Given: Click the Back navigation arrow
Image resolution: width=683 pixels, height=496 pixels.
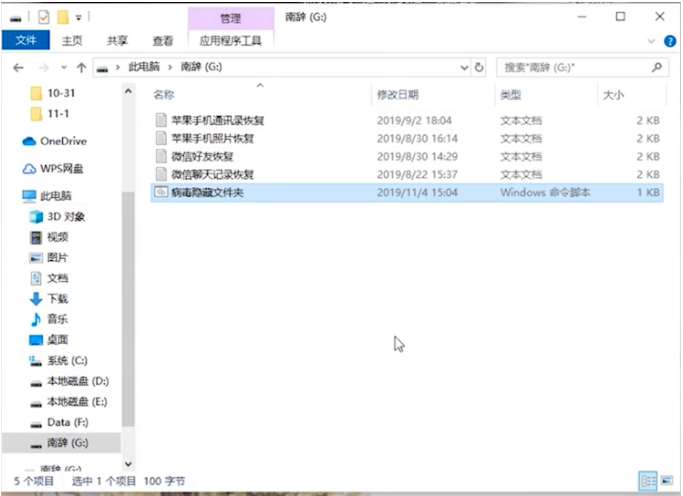Looking at the screenshot, I should [18, 67].
